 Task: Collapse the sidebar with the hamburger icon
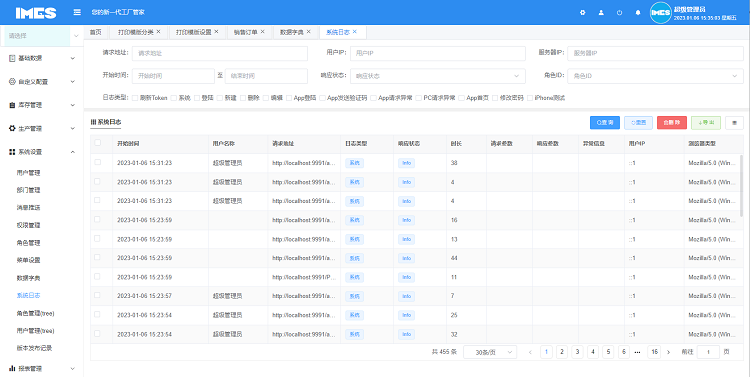tap(77, 12)
